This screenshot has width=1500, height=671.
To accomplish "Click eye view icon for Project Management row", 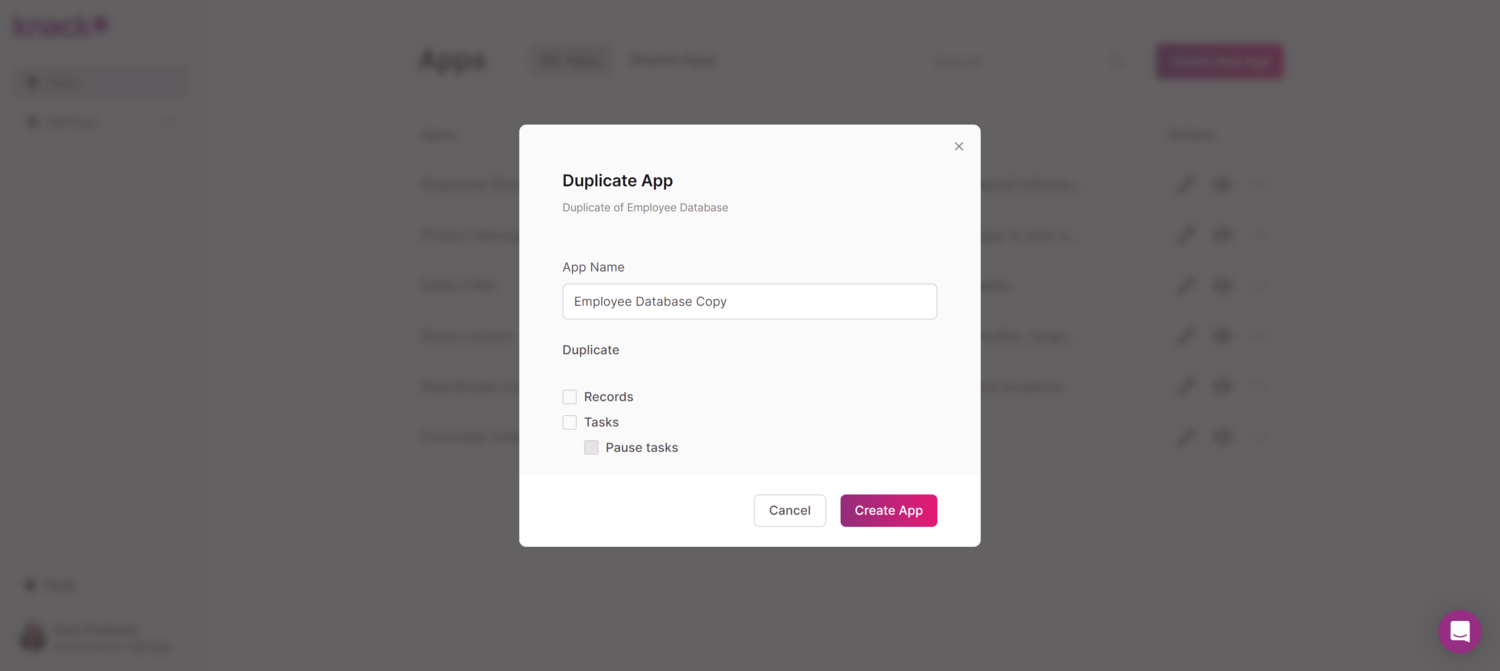I will point(1222,235).
